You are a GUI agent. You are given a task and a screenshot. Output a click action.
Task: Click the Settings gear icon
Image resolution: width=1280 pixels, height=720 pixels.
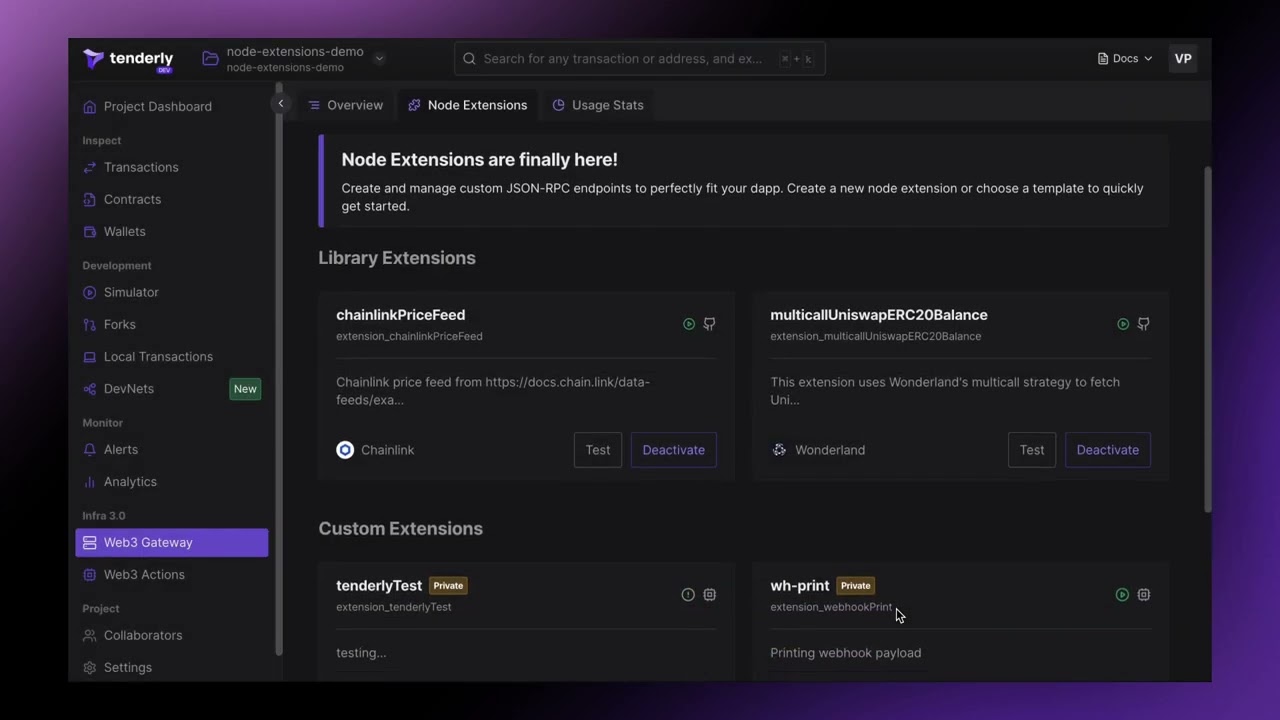[x=90, y=667]
